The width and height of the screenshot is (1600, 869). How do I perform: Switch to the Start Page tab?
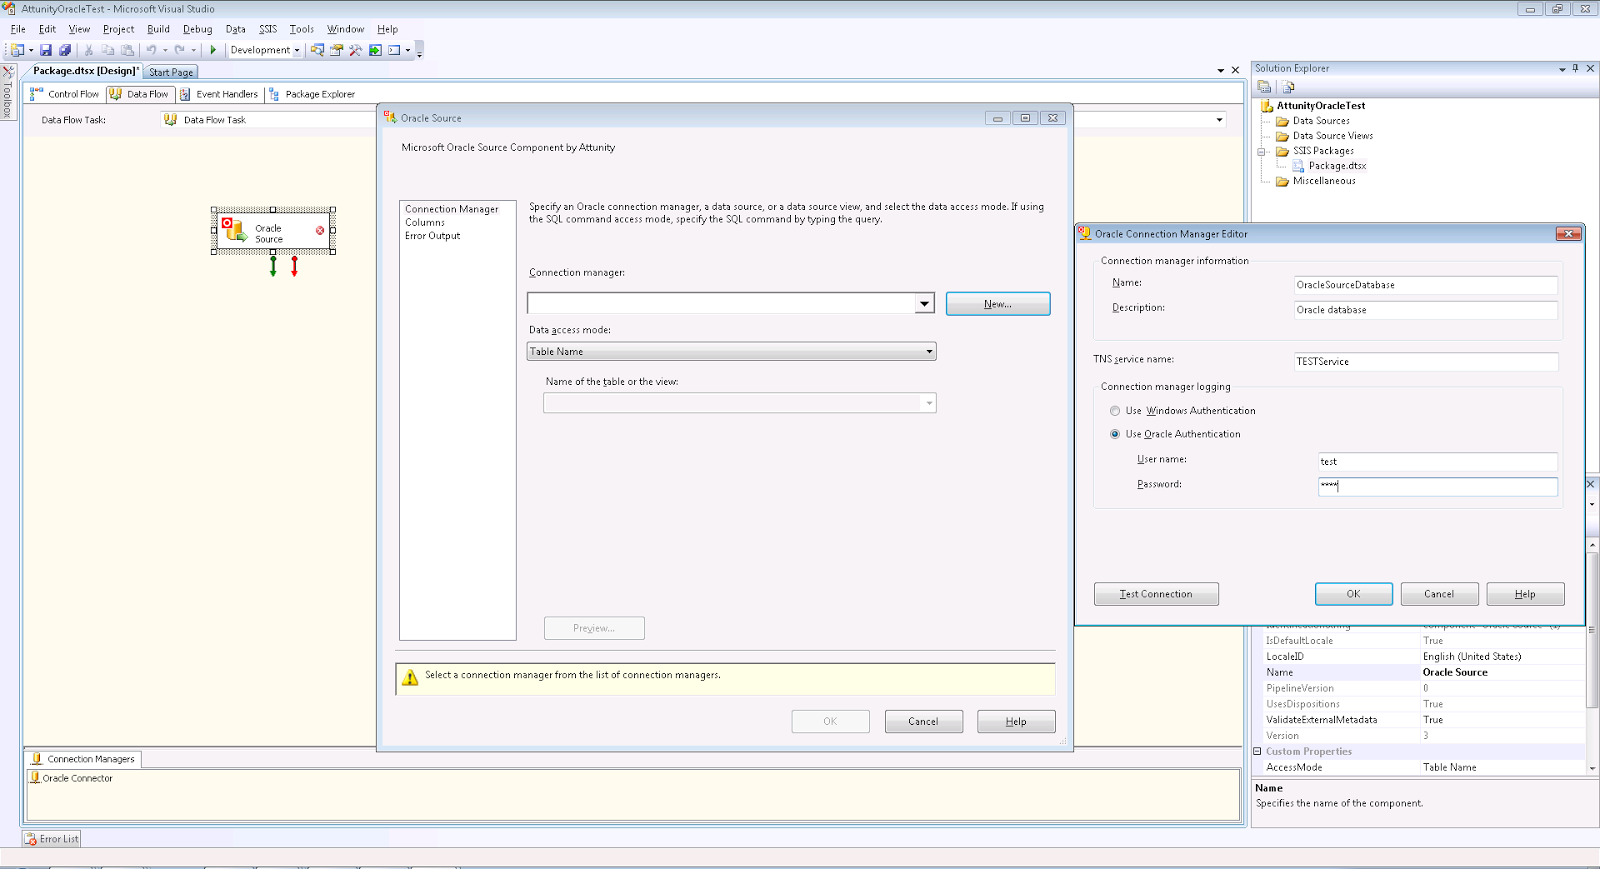tap(171, 72)
